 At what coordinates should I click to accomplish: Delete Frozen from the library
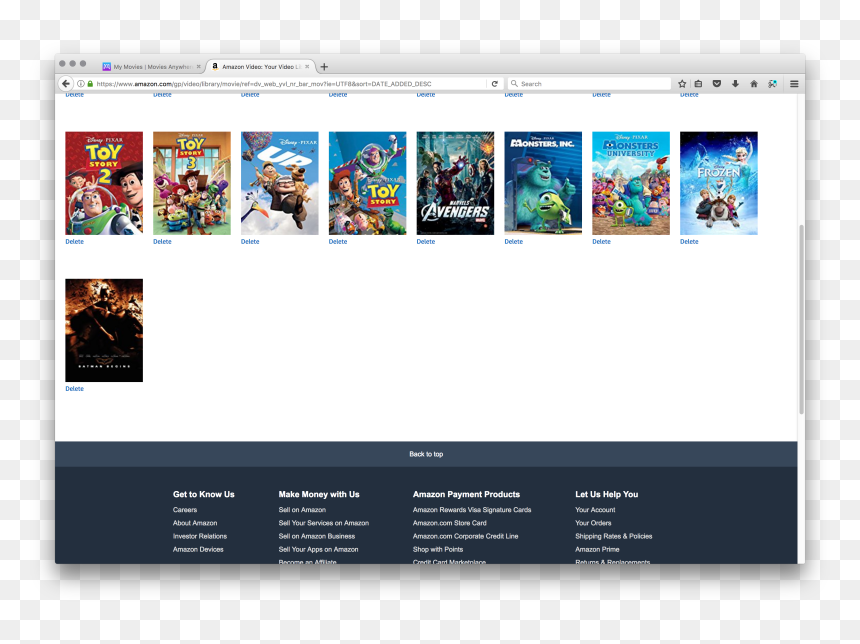[x=689, y=241]
